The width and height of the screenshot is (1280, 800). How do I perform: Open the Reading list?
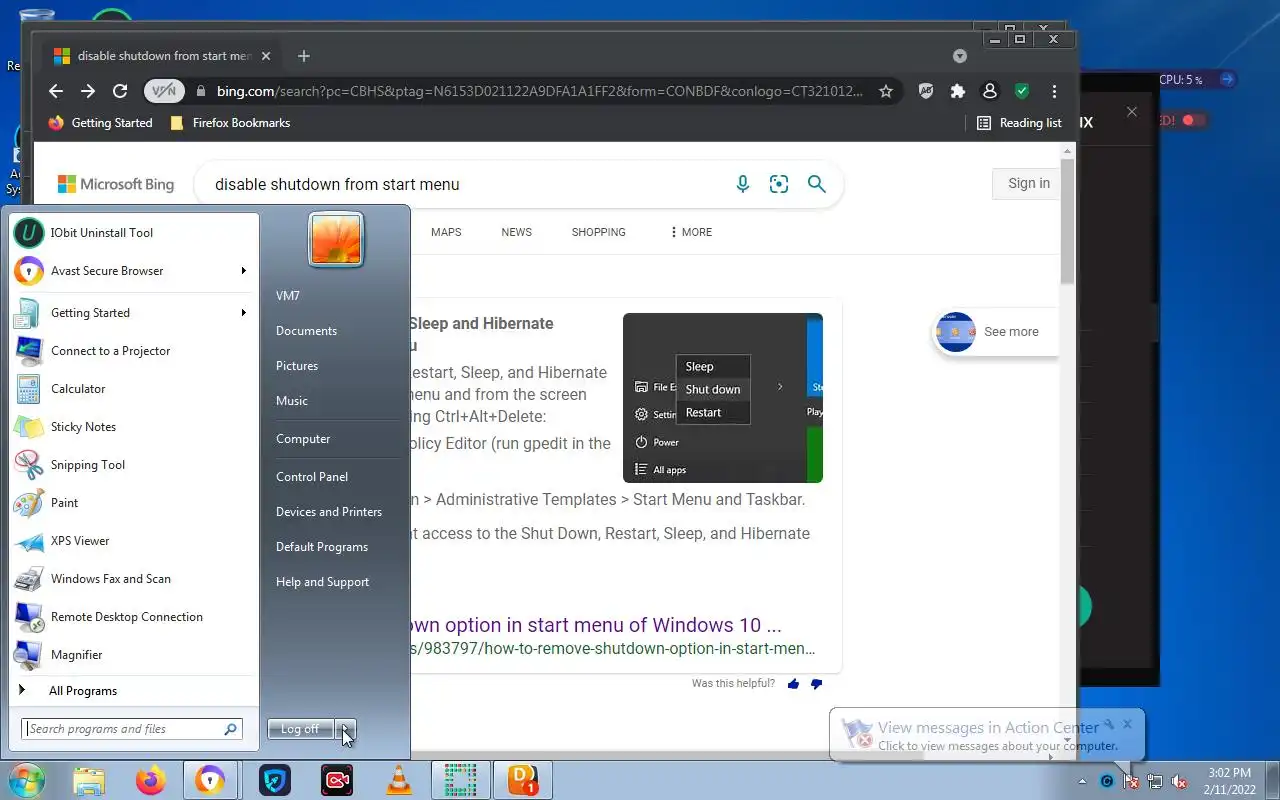point(1019,123)
